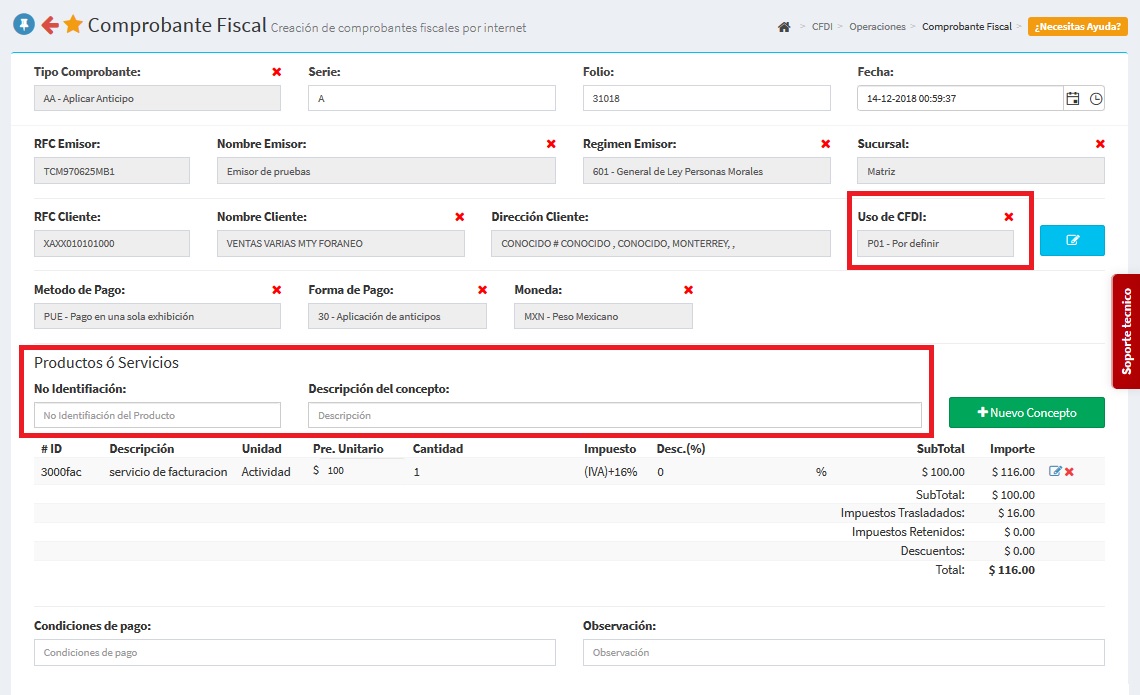Clear the Uso de CFDI value
This screenshot has height=695, width=1140.
point(1008,217)
